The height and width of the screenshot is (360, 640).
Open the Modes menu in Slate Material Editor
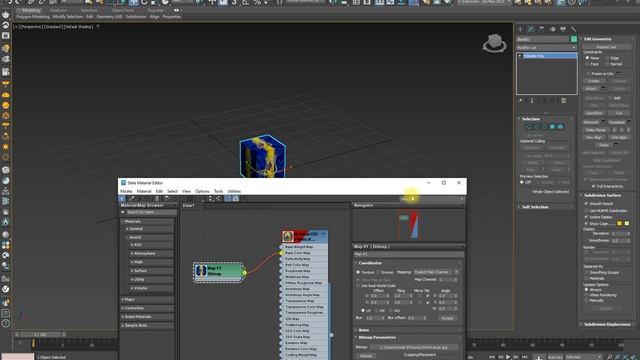click(126, 191)
